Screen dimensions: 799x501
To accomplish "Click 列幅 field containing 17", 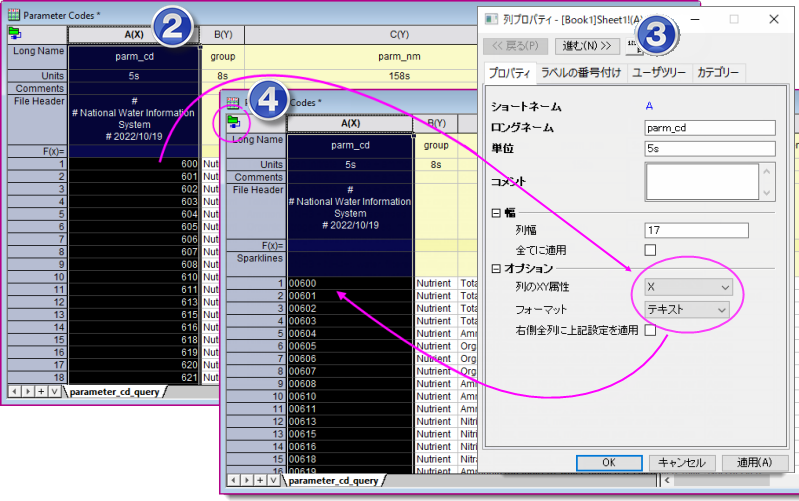I will (697, 230).
